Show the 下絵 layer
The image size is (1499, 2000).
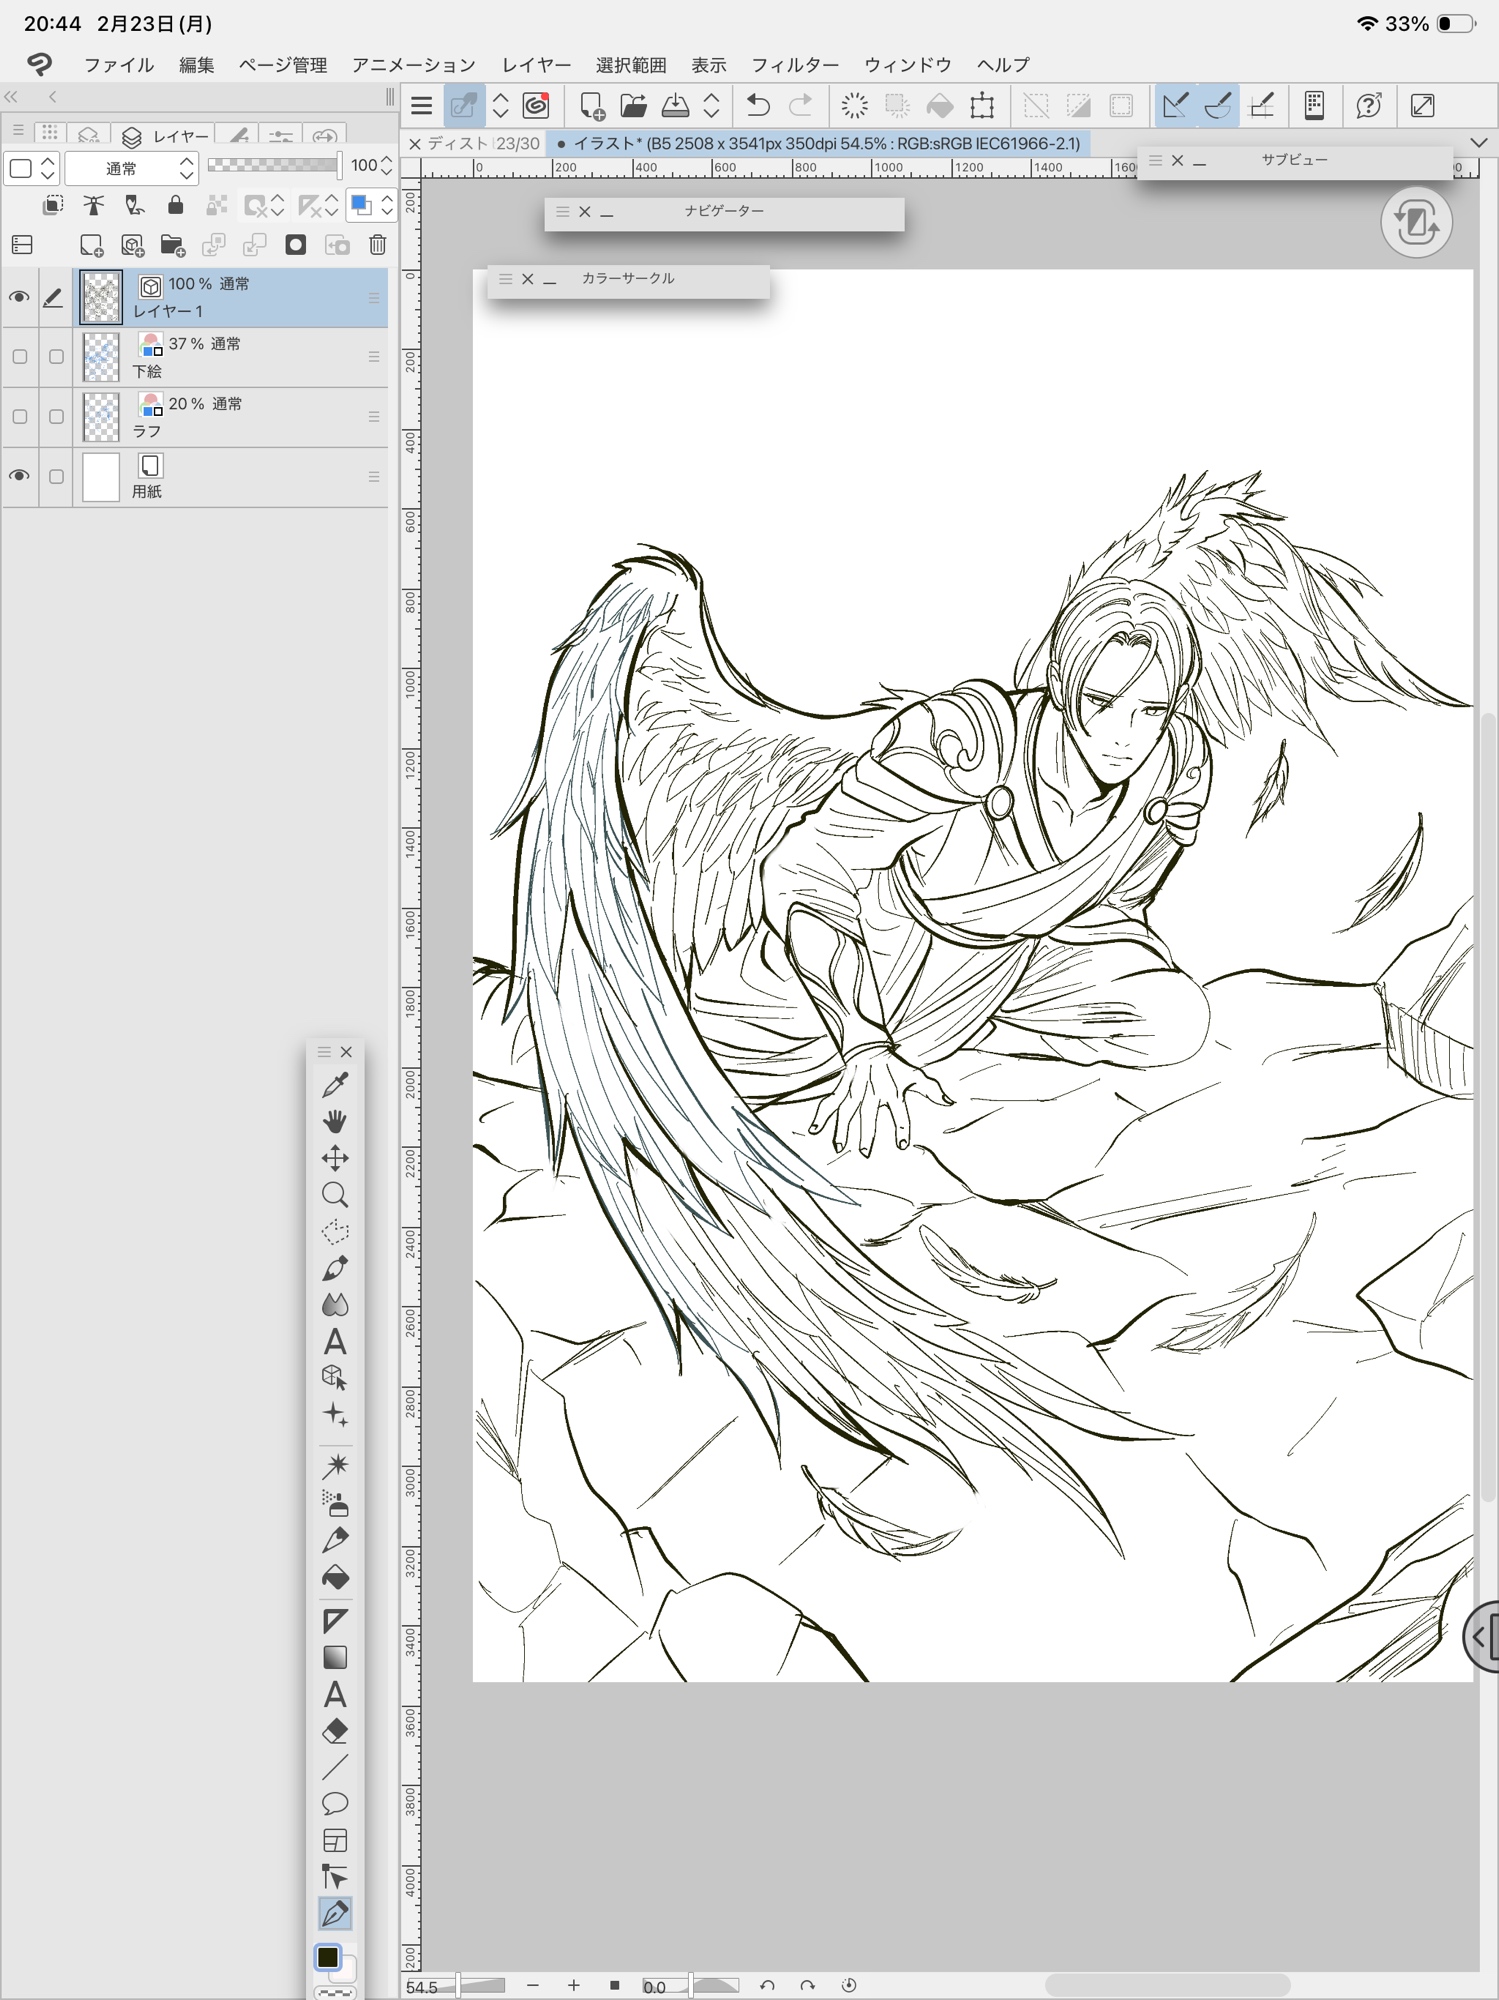click(x=19, y=357)
